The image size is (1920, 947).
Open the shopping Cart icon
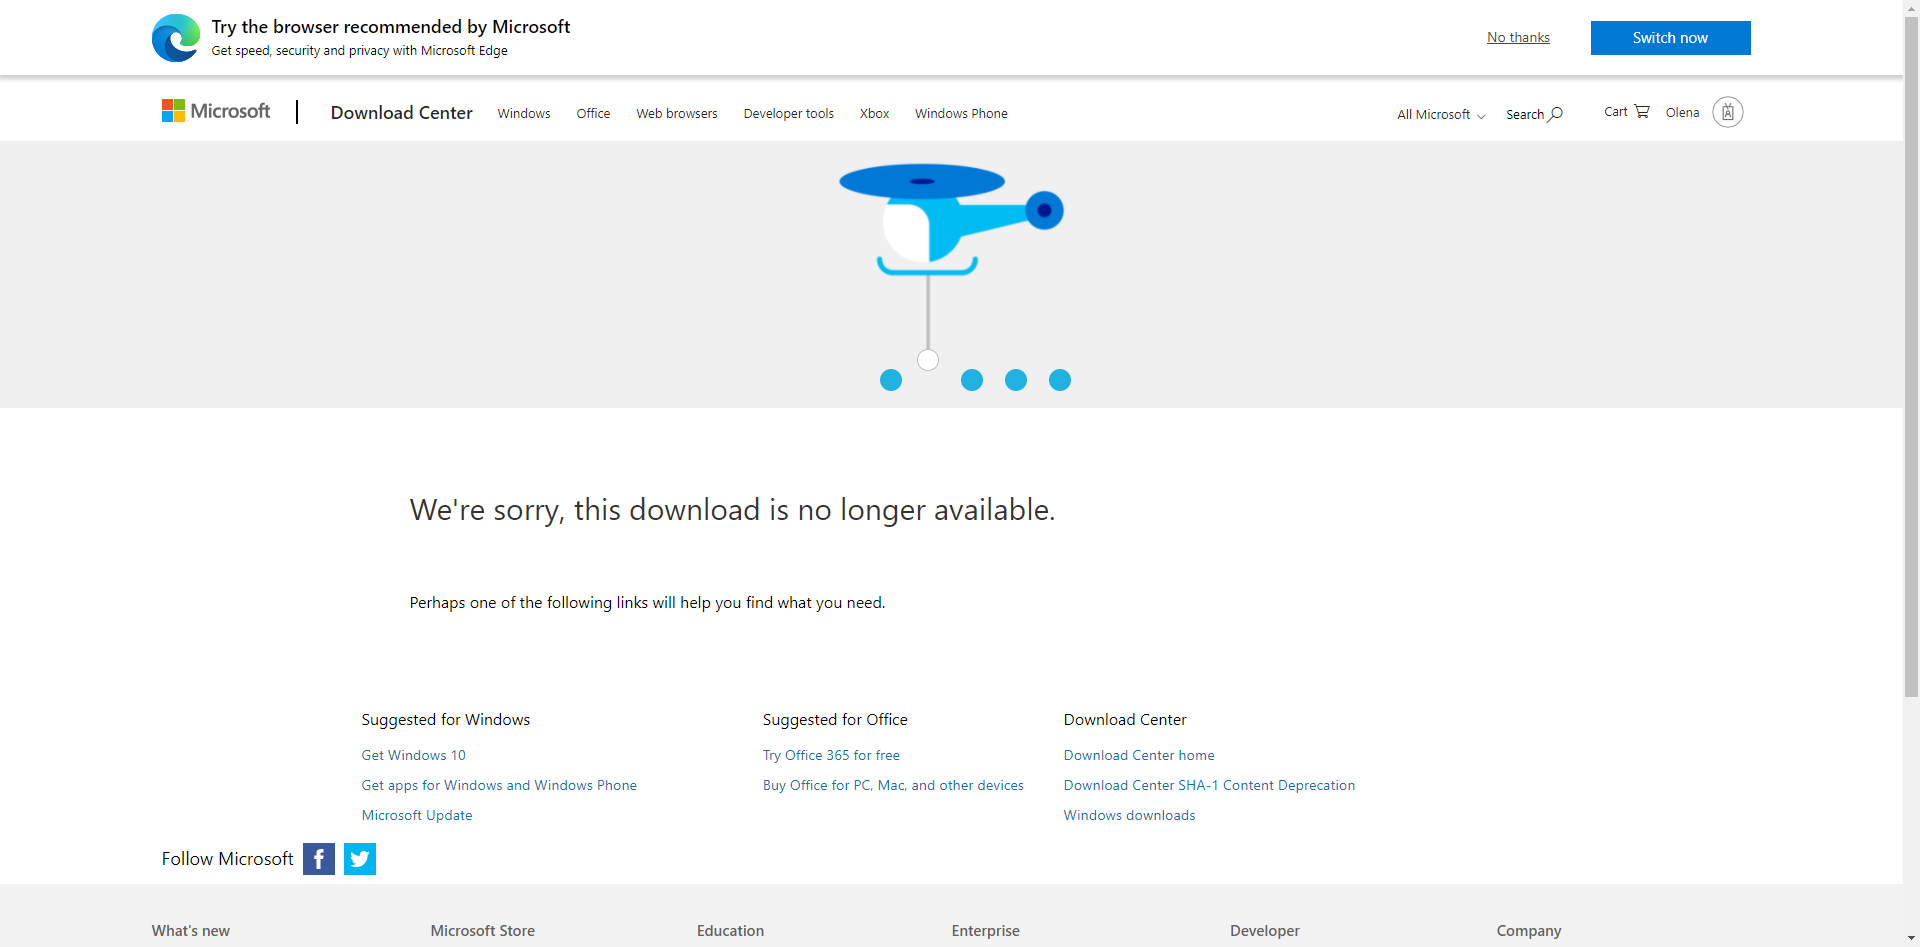[1642, 111]
